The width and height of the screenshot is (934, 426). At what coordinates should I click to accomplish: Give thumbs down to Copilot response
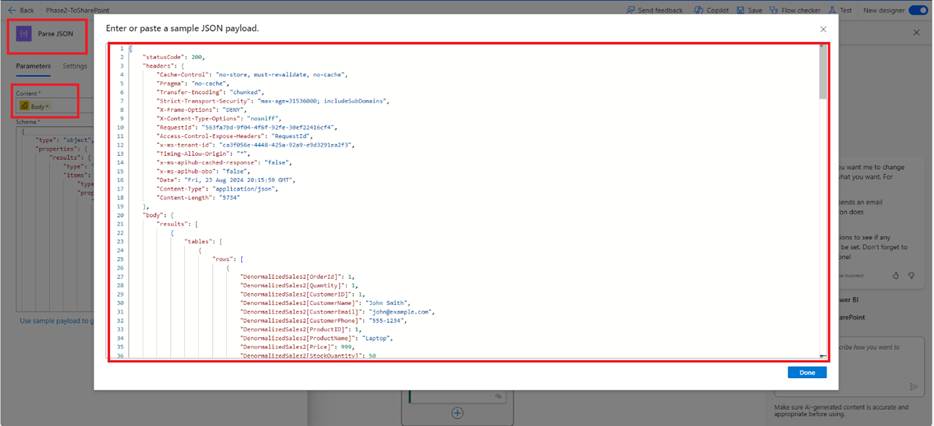[911, 275]
